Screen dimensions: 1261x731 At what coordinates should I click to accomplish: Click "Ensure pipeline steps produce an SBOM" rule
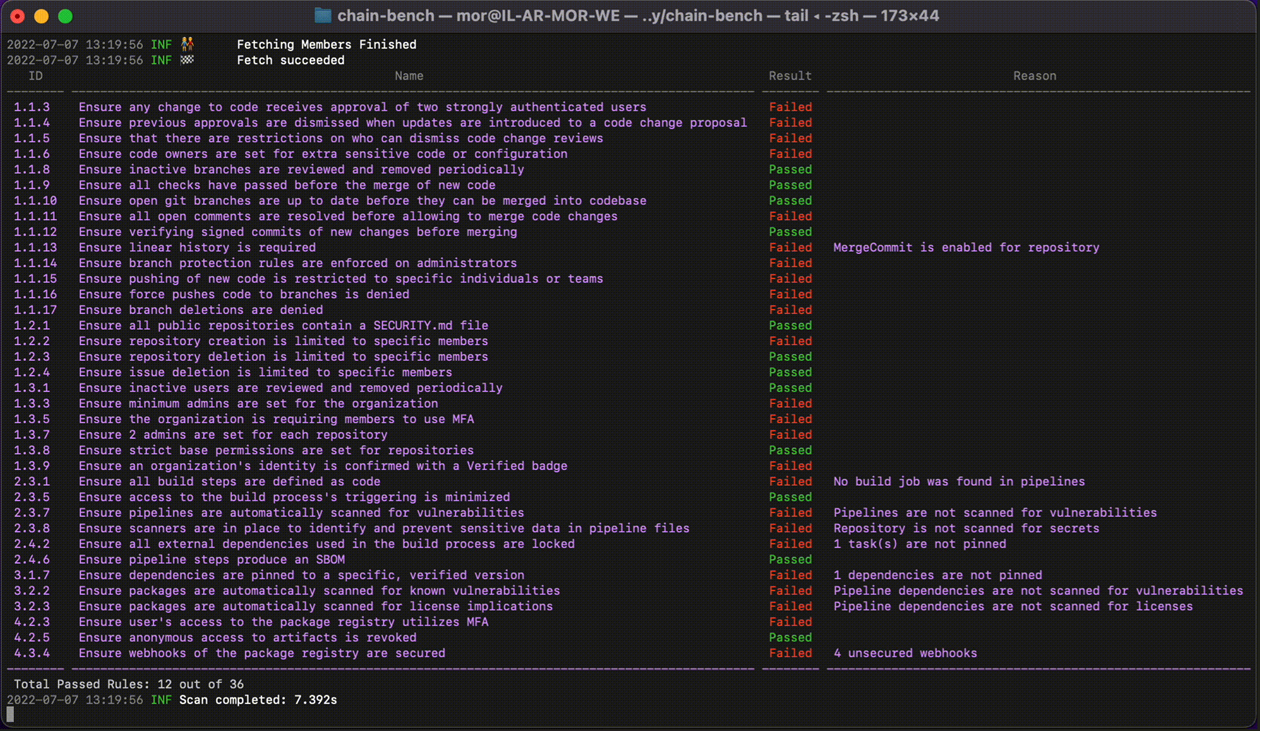(x=211, y=559)
